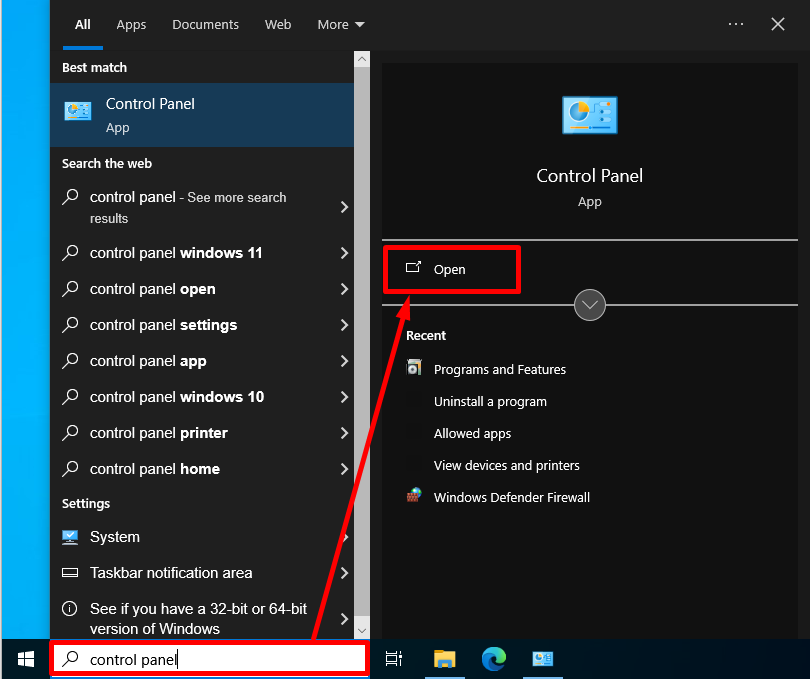810x679 pixels.
Task: Expand arrow for control panel windows 11
Action: click(x=344, y=253)
